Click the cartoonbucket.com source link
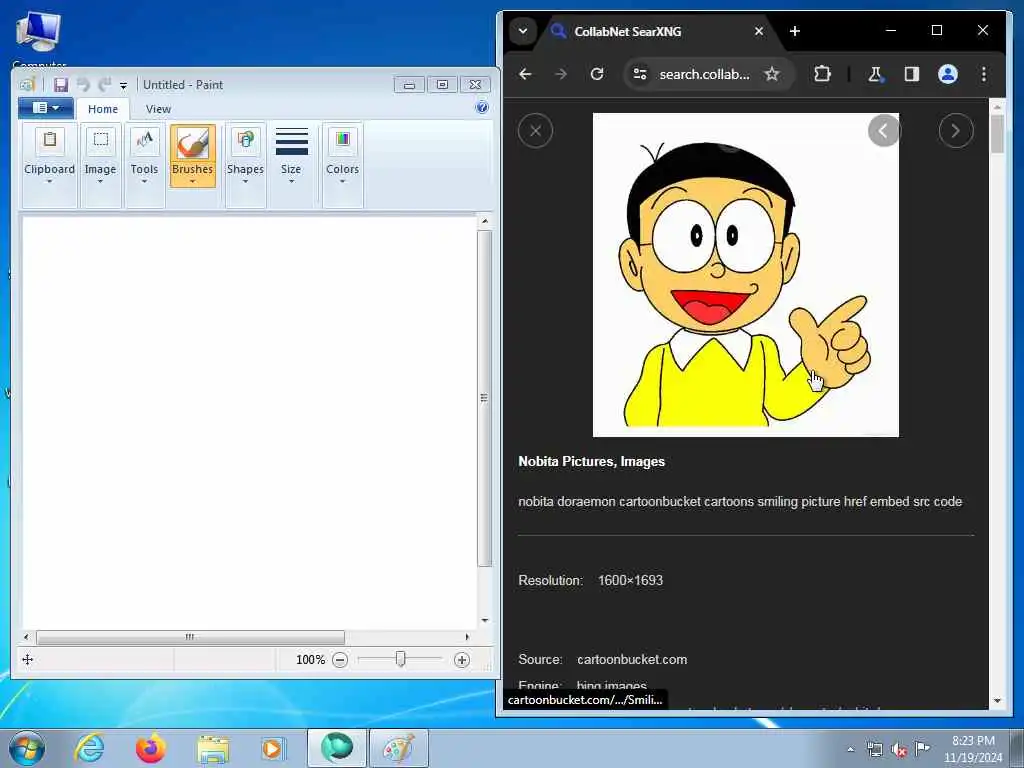This screenshot has height=768, width=1024. pyautogui.click(x=632, y=660)
